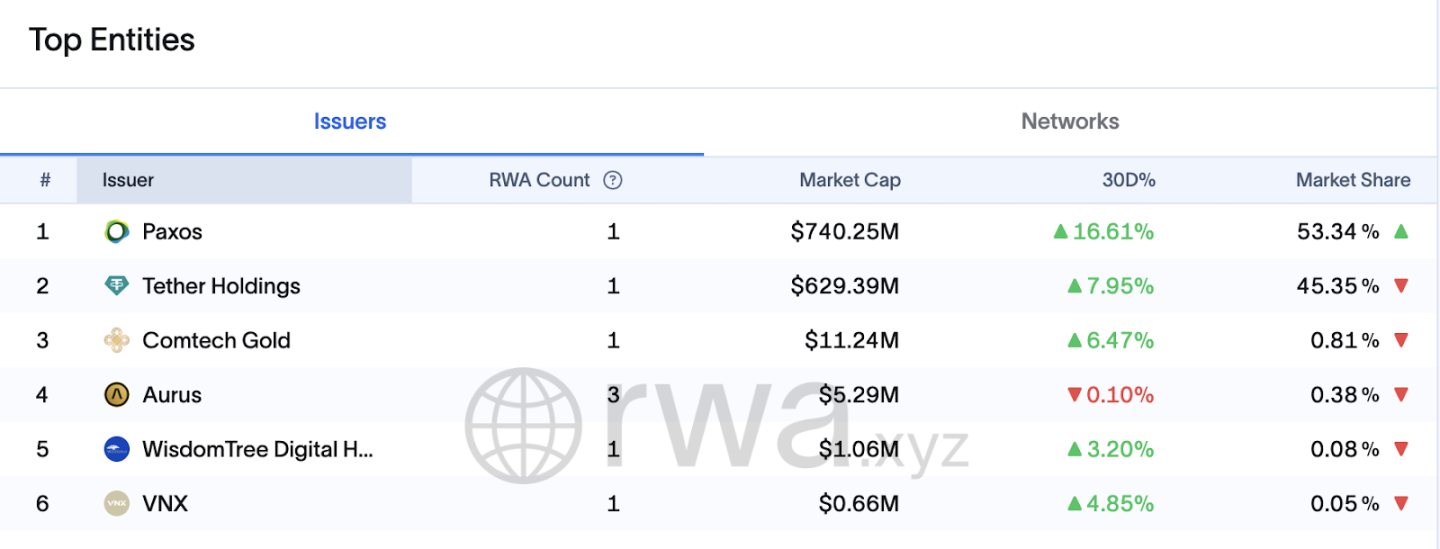Click the $1.06M market cap value
Viewport: 1440px width, 549px height.
coord(859,449)
